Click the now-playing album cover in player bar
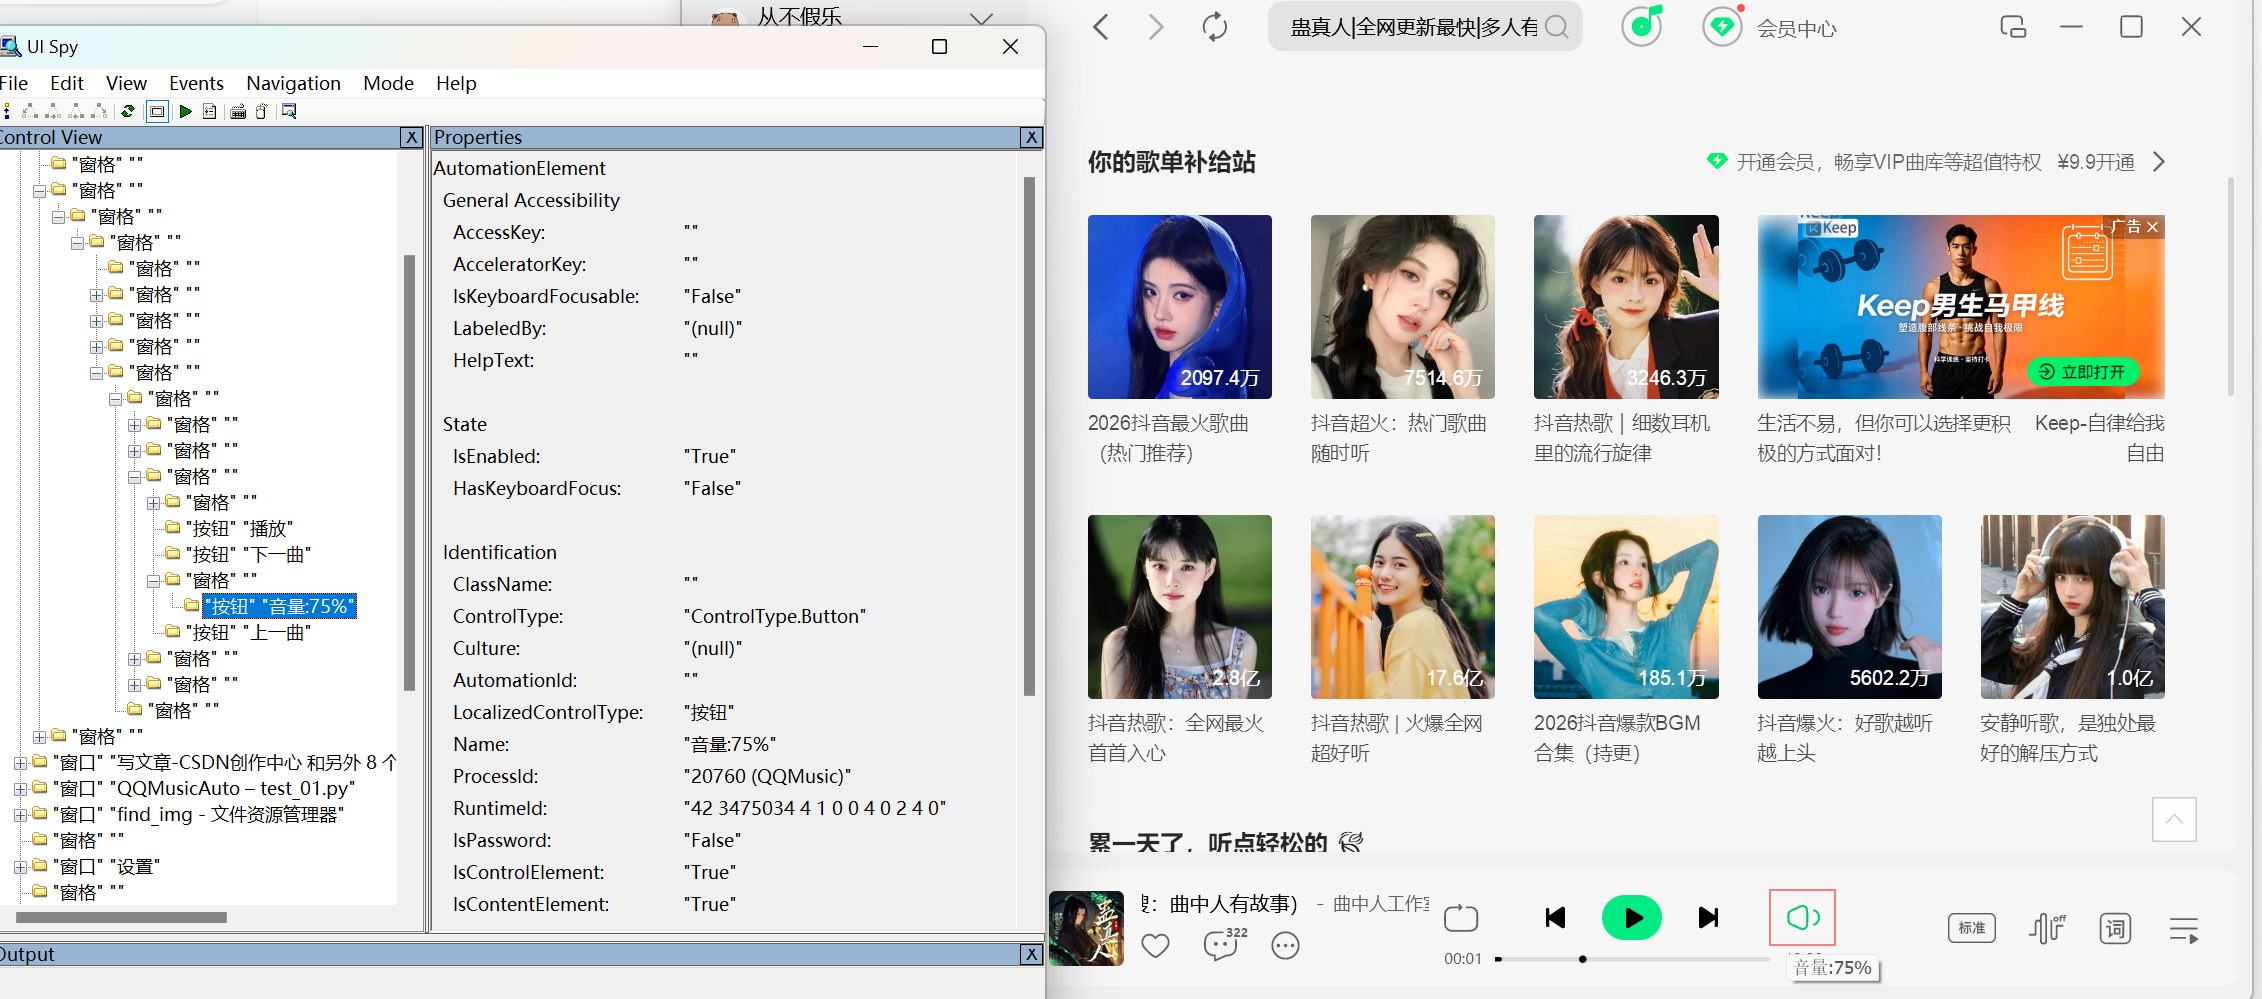 (1086, 928)
